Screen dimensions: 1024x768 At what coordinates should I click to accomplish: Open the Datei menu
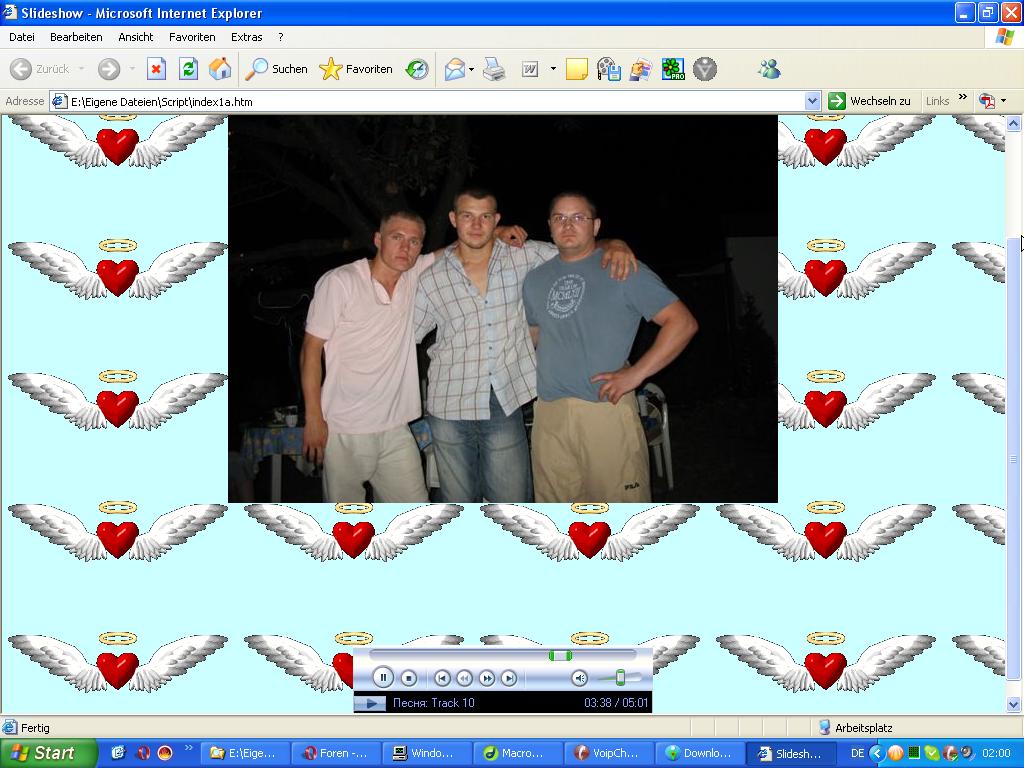(22, 37)
